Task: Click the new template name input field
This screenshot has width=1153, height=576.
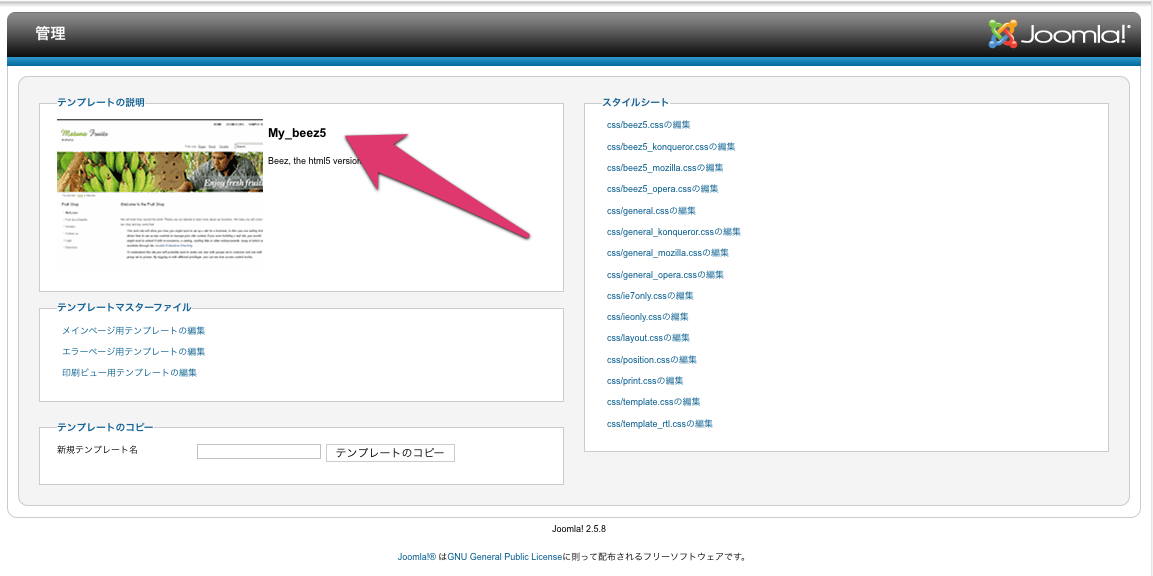Action: pyautogui.click(x=258, y=451)
